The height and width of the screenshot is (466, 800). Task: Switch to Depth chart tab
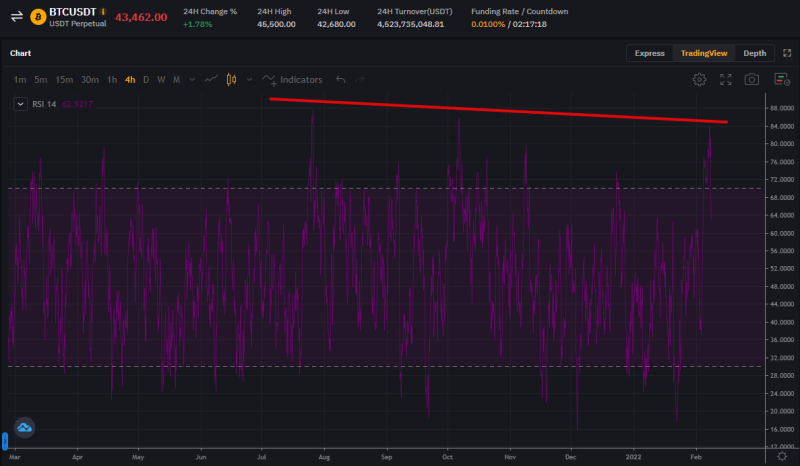click(x=755, y=53)
